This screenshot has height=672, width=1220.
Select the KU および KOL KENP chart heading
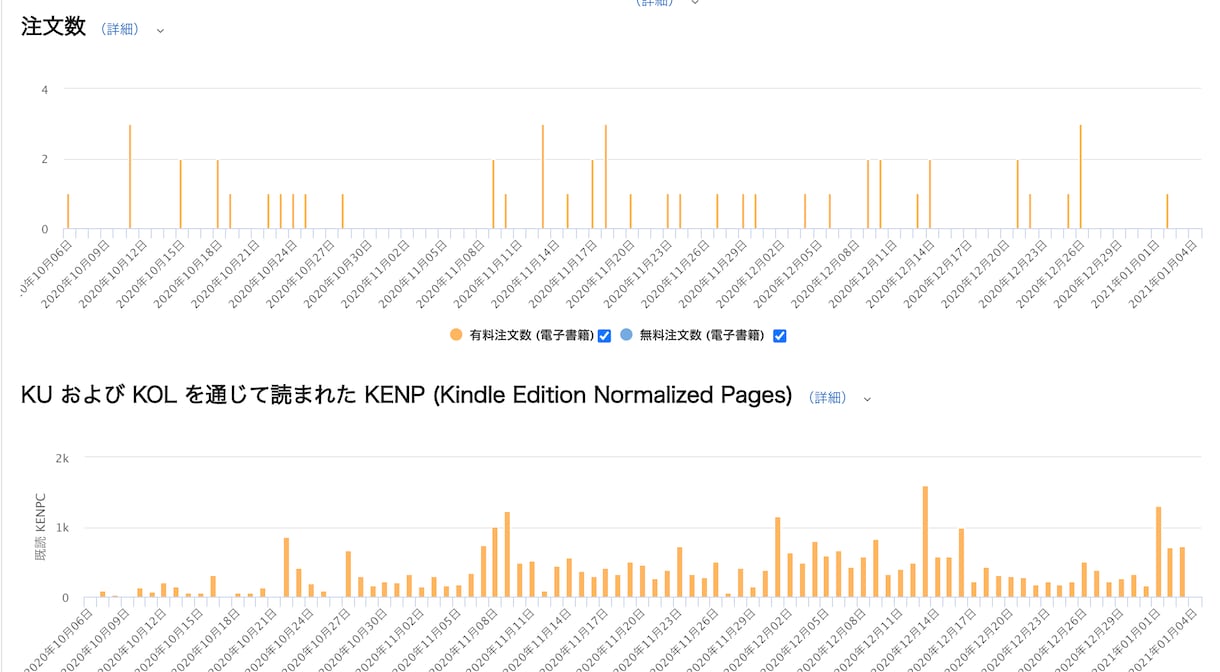pos(406,395)
